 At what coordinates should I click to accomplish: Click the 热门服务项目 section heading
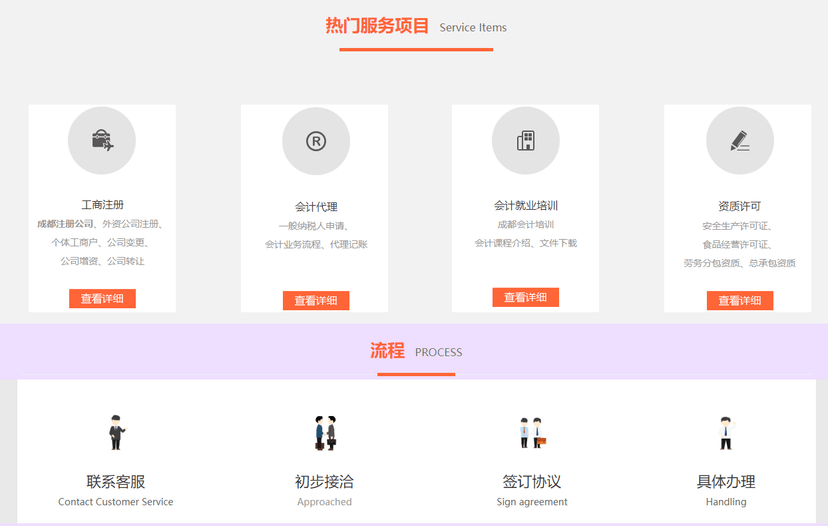[x=377, y=26]
